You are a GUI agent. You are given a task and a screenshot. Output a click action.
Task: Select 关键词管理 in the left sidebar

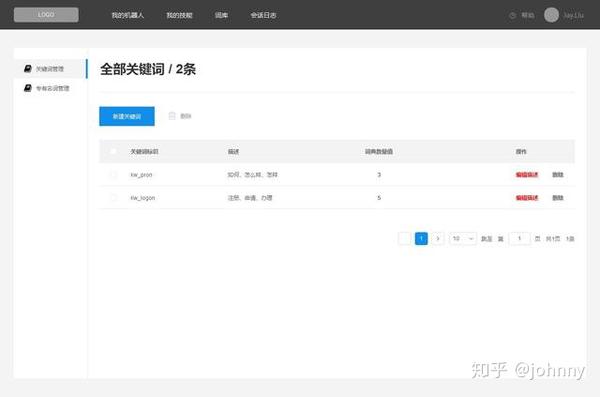click(x=50, y=69)
